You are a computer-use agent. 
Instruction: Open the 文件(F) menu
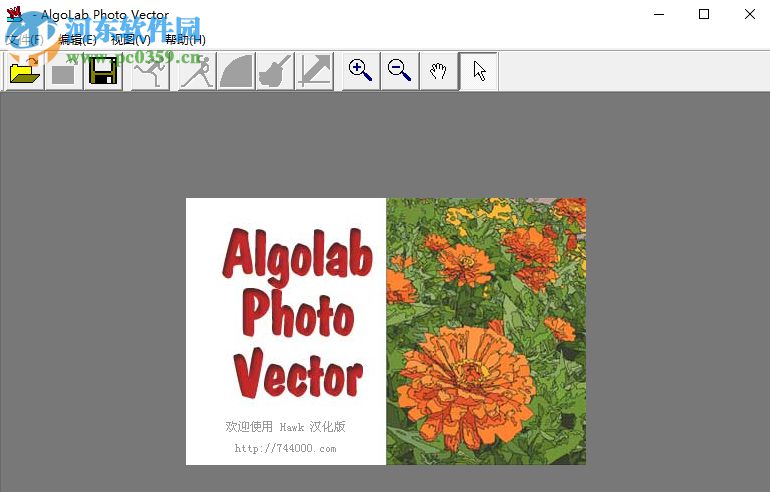(x=25, y=40)
